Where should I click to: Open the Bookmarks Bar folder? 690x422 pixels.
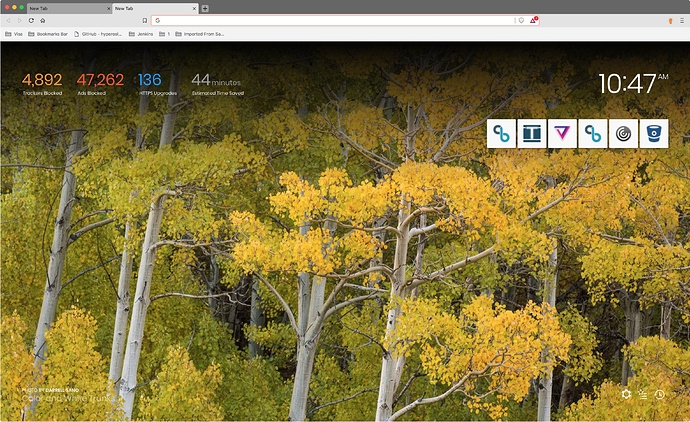pyautogui.click(x=48, y=34)
